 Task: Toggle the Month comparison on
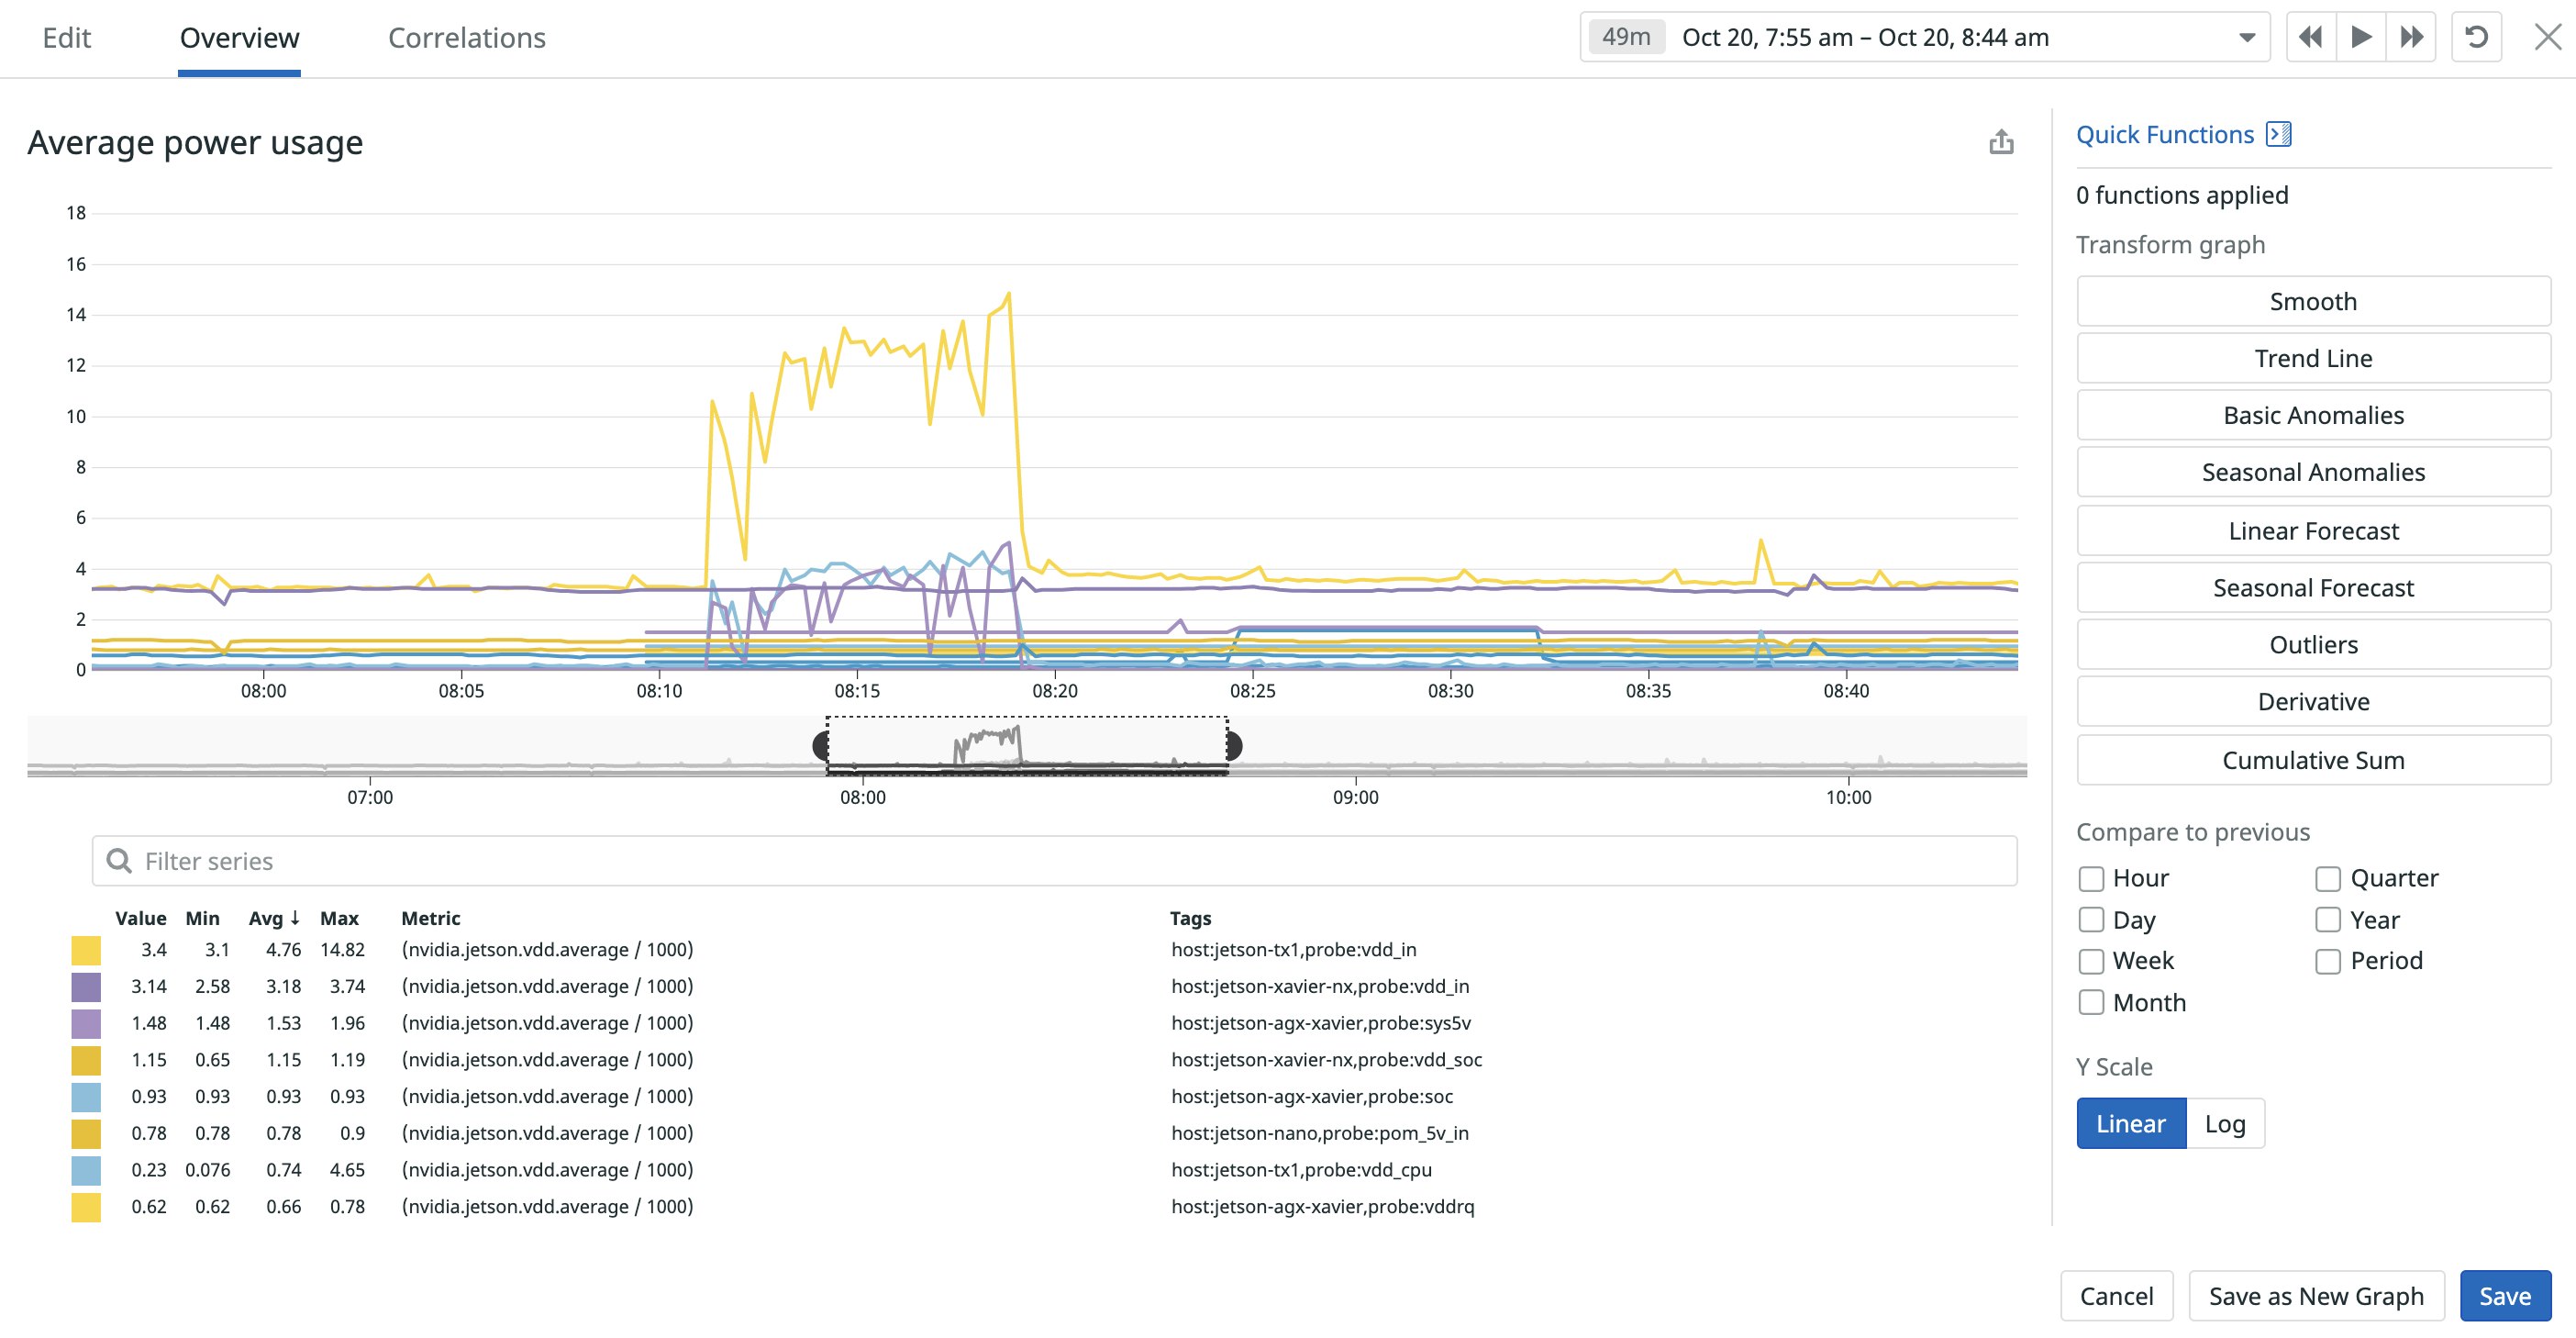tap(2092, 1002)
